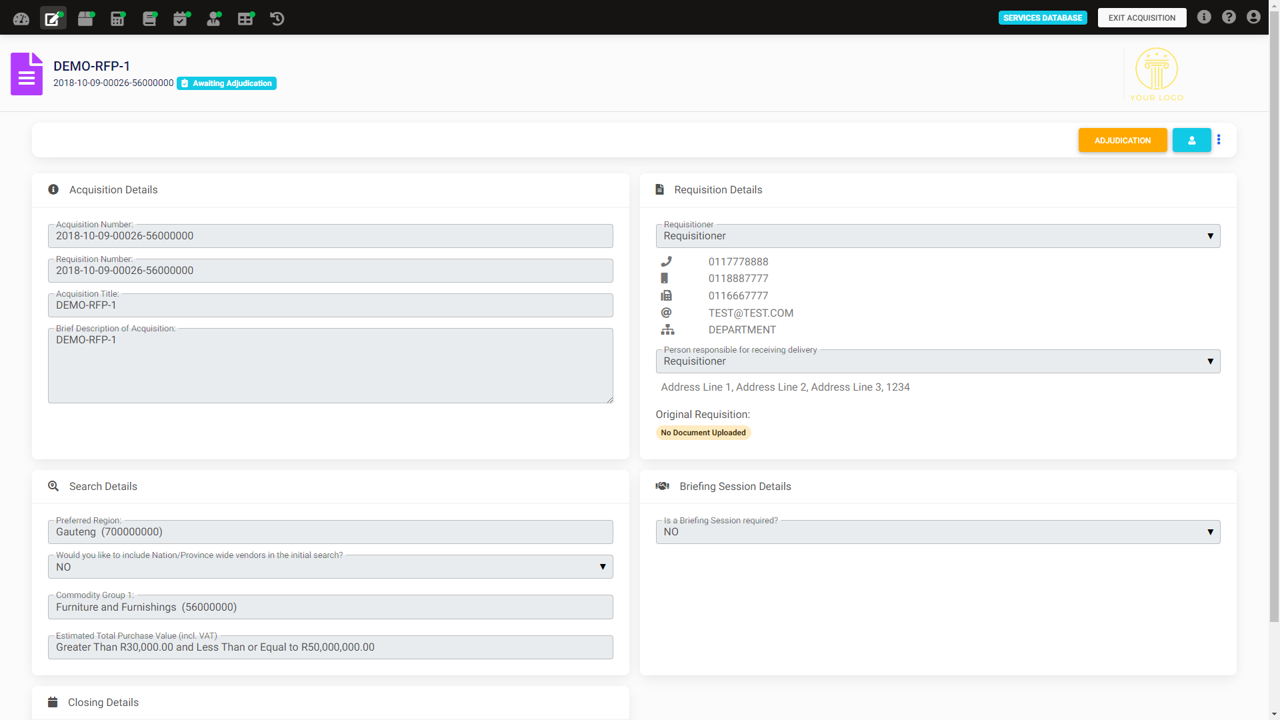Click the blue user button beside Adjudication
The height and width of the screenshot is (720, 1280).
[x=1191, y=140]
